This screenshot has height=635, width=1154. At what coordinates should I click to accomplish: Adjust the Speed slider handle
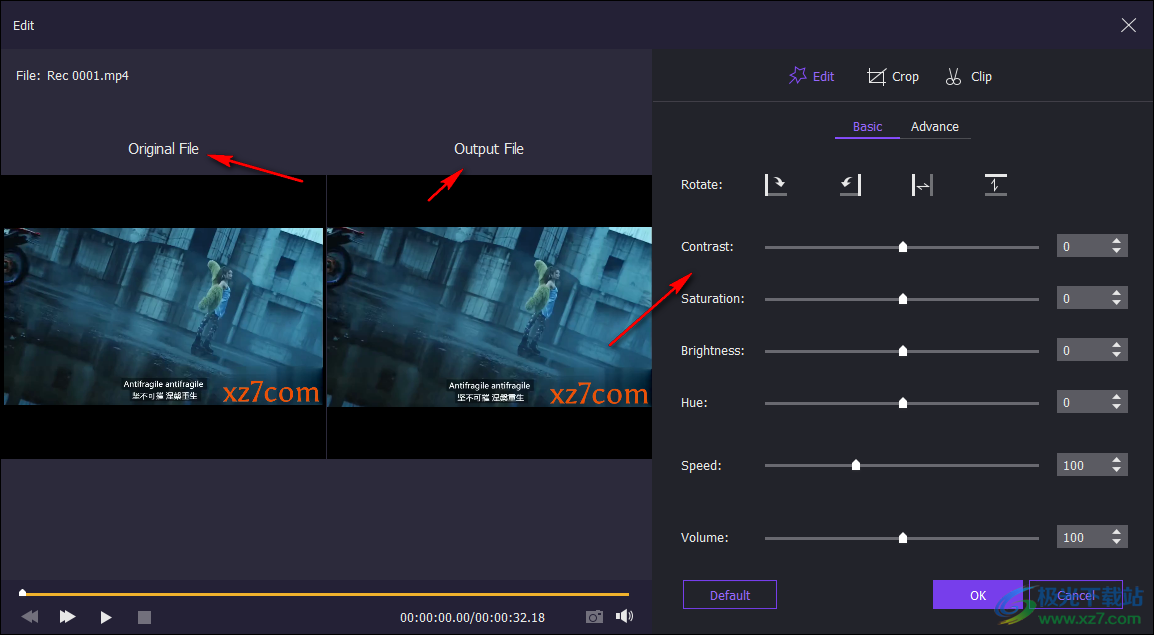pos(856,466)
